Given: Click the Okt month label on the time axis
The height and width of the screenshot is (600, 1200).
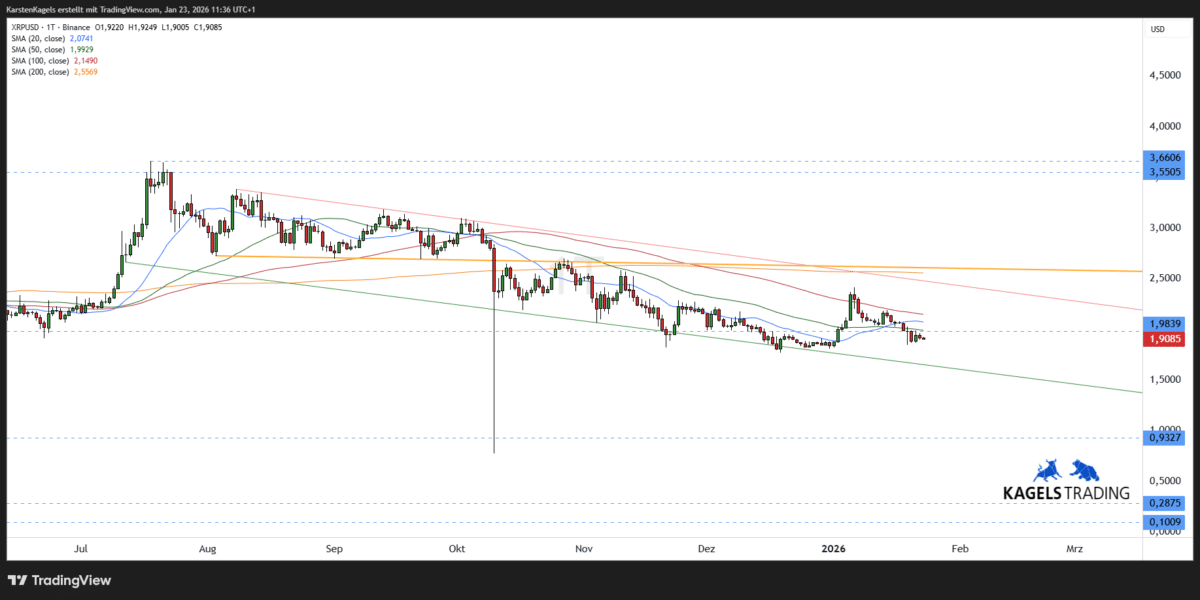Looking at the screenshot, I should pos(456,548).
